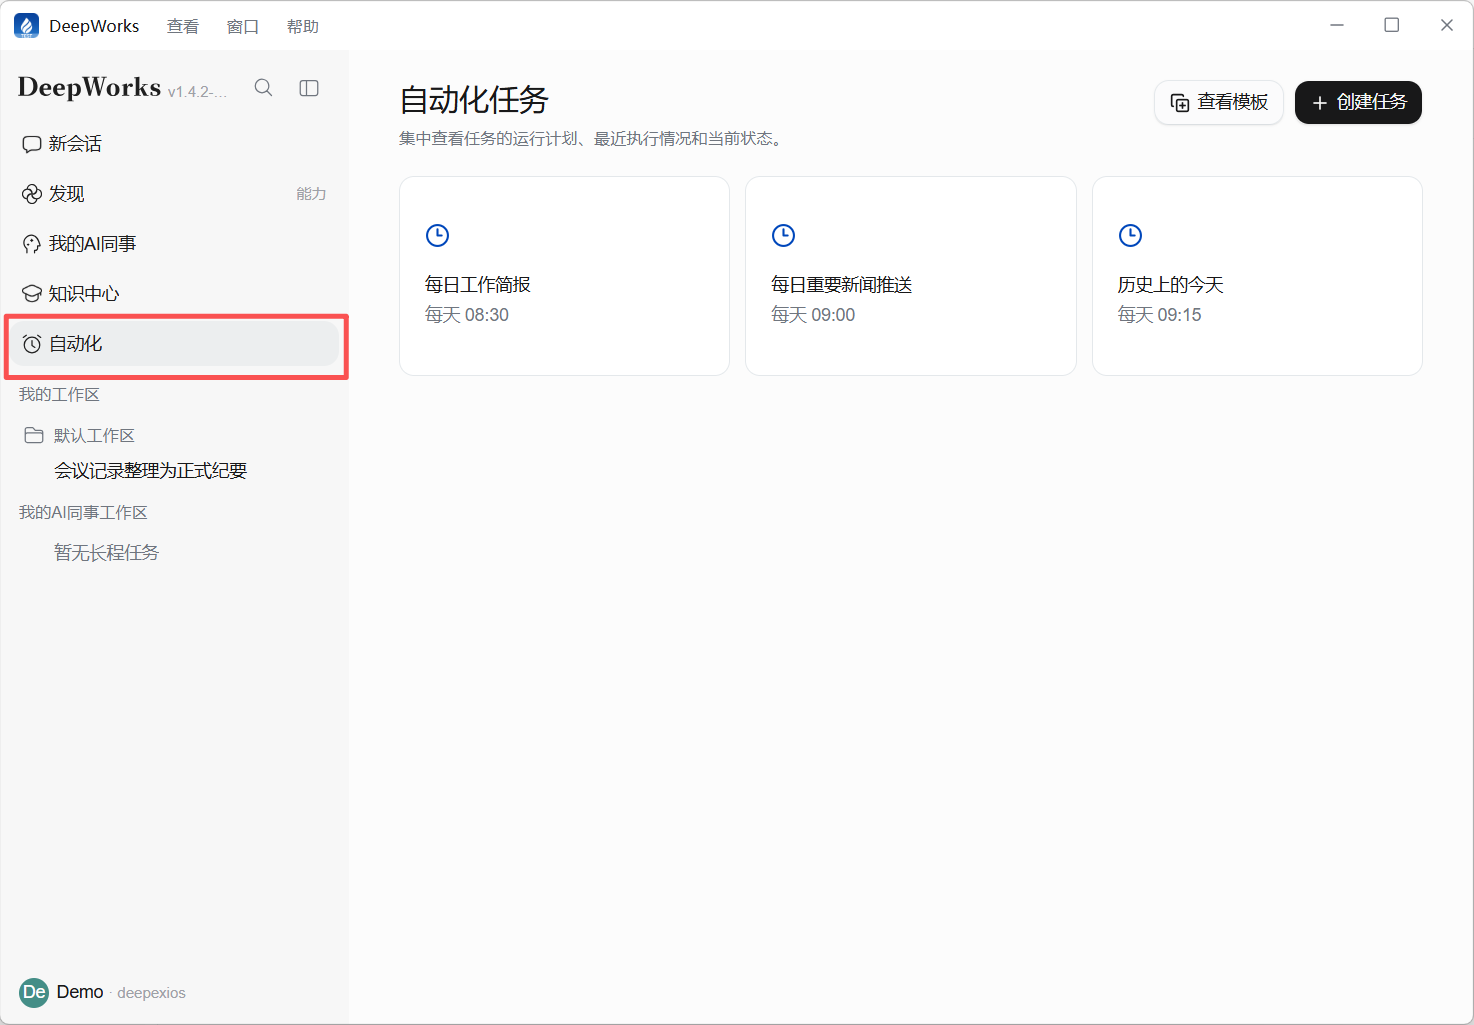1474x1025 pixels.
Task: Open the 历史上的今天 task card
Action: pos(1257,276)
